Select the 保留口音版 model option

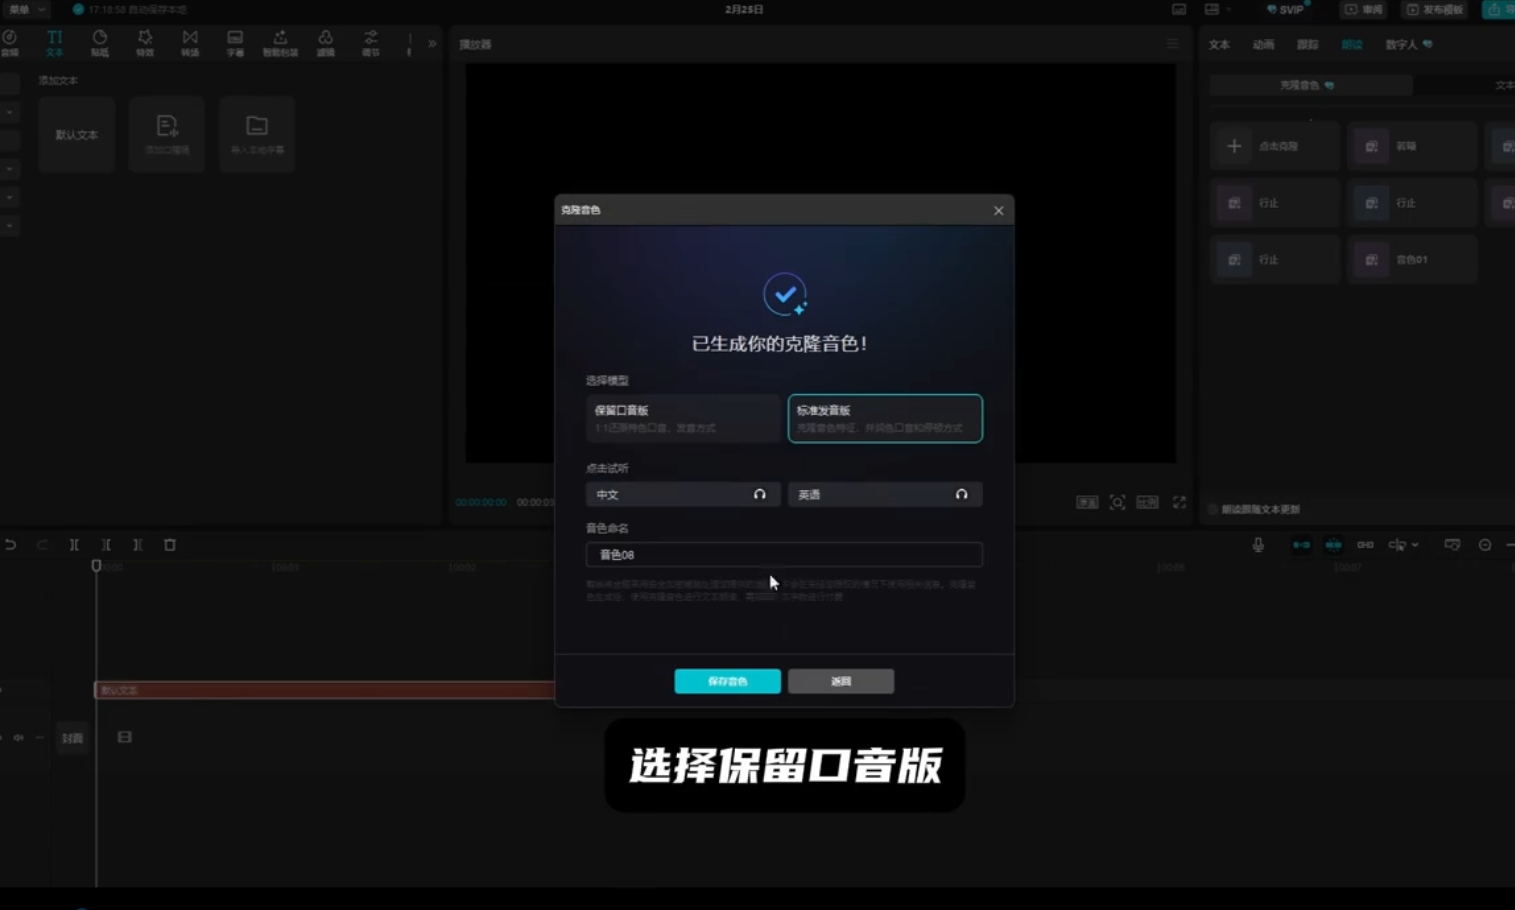point(682,418)
